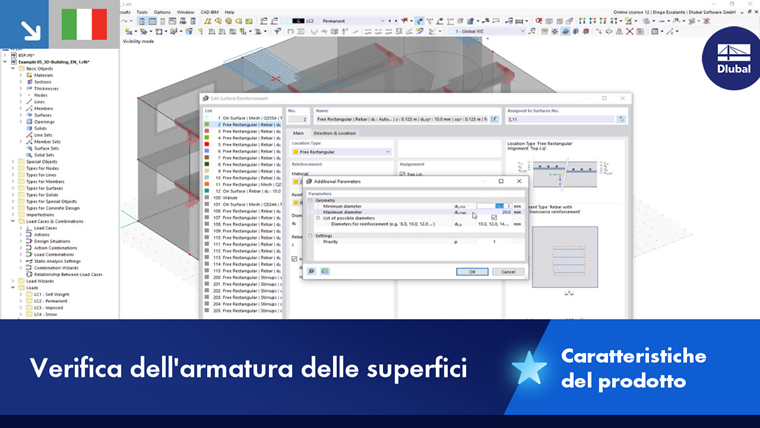Collapse the Geometry group in Additional Parameters
Image resolution: width=760 pixels, height=428 pixels.
[310, 200]
